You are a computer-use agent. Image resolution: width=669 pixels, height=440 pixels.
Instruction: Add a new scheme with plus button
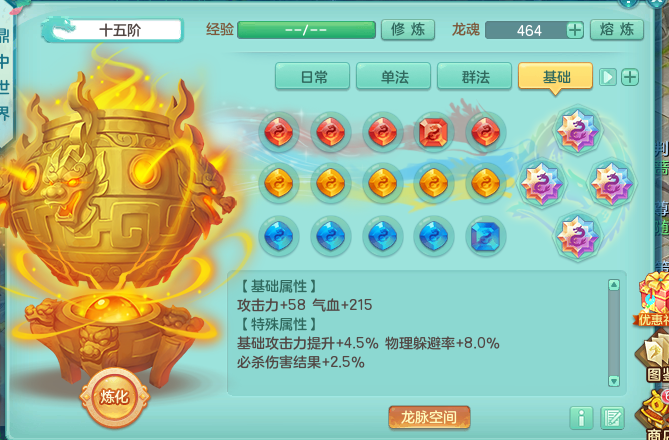tap(630, 77)
